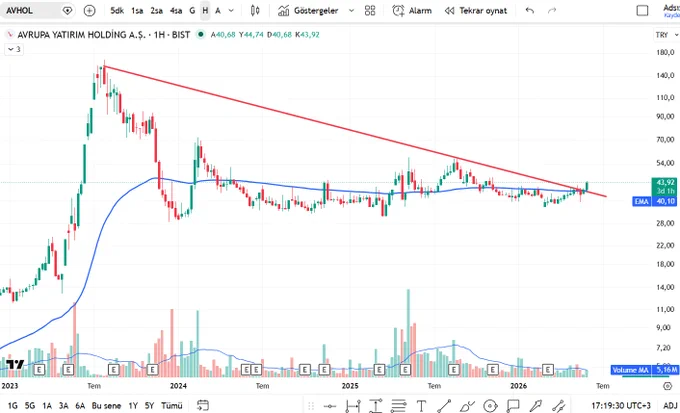Image resolution: width=680 pixels, height=413 pixels.
Task: Select the date range measure tool
Action: click(353, 406)
